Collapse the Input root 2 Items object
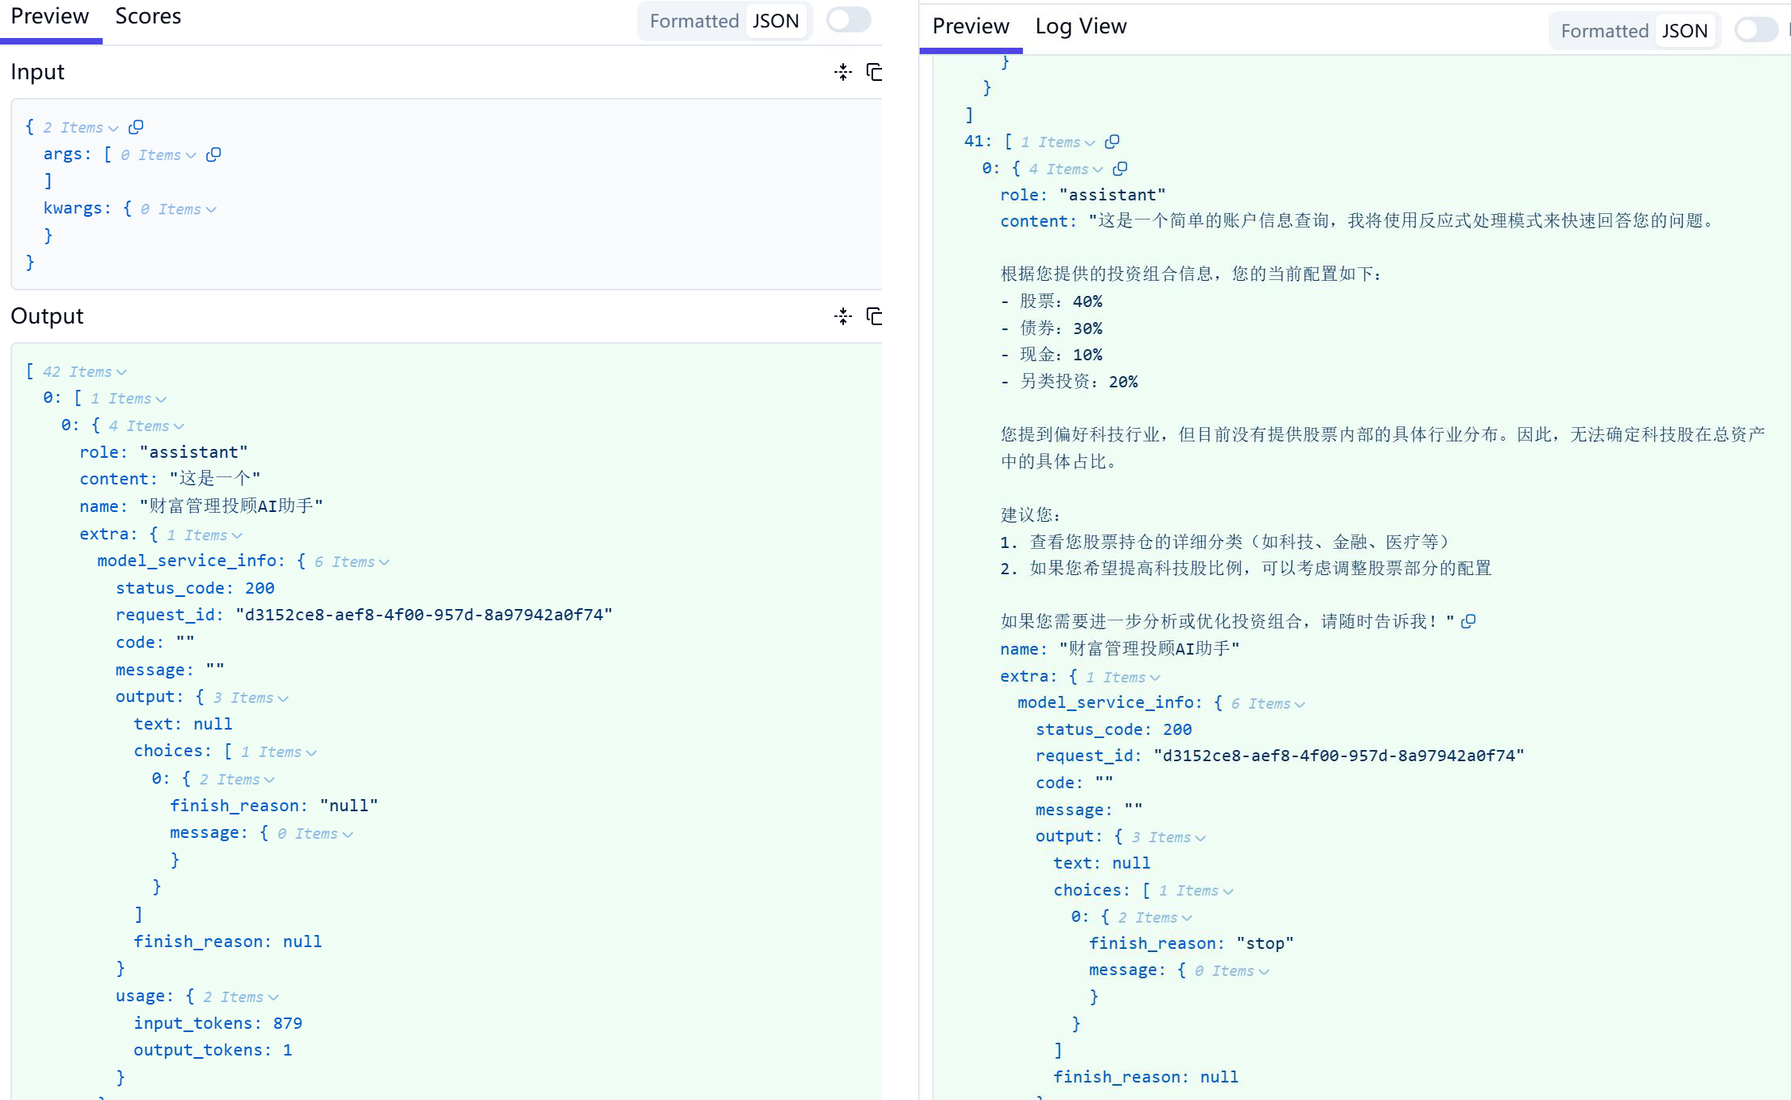The height and width of the screenshot is (1100, 1791). [113, 128]
